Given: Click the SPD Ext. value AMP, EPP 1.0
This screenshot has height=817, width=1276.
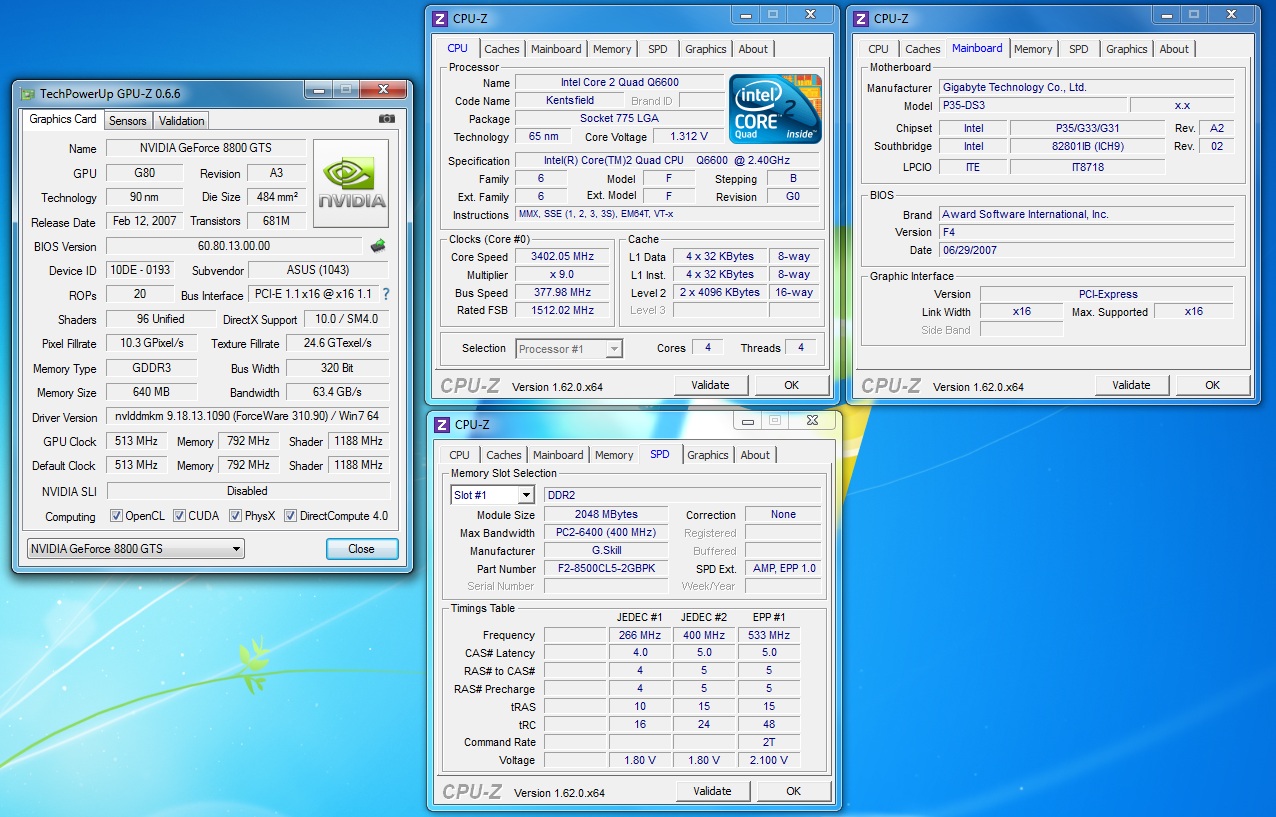Looking at the screenshot, I should pos(783,569).
